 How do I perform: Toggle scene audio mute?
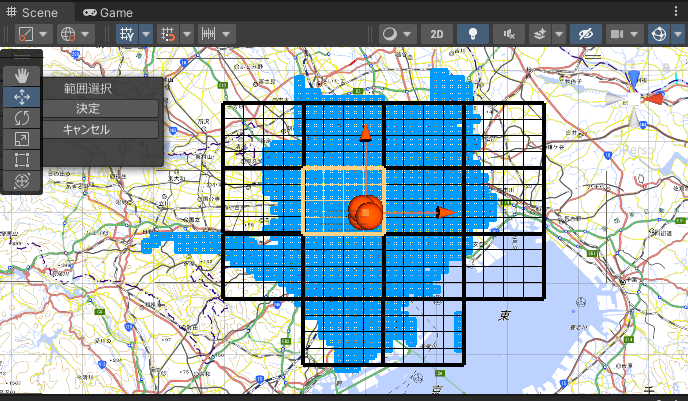[509, 34]
